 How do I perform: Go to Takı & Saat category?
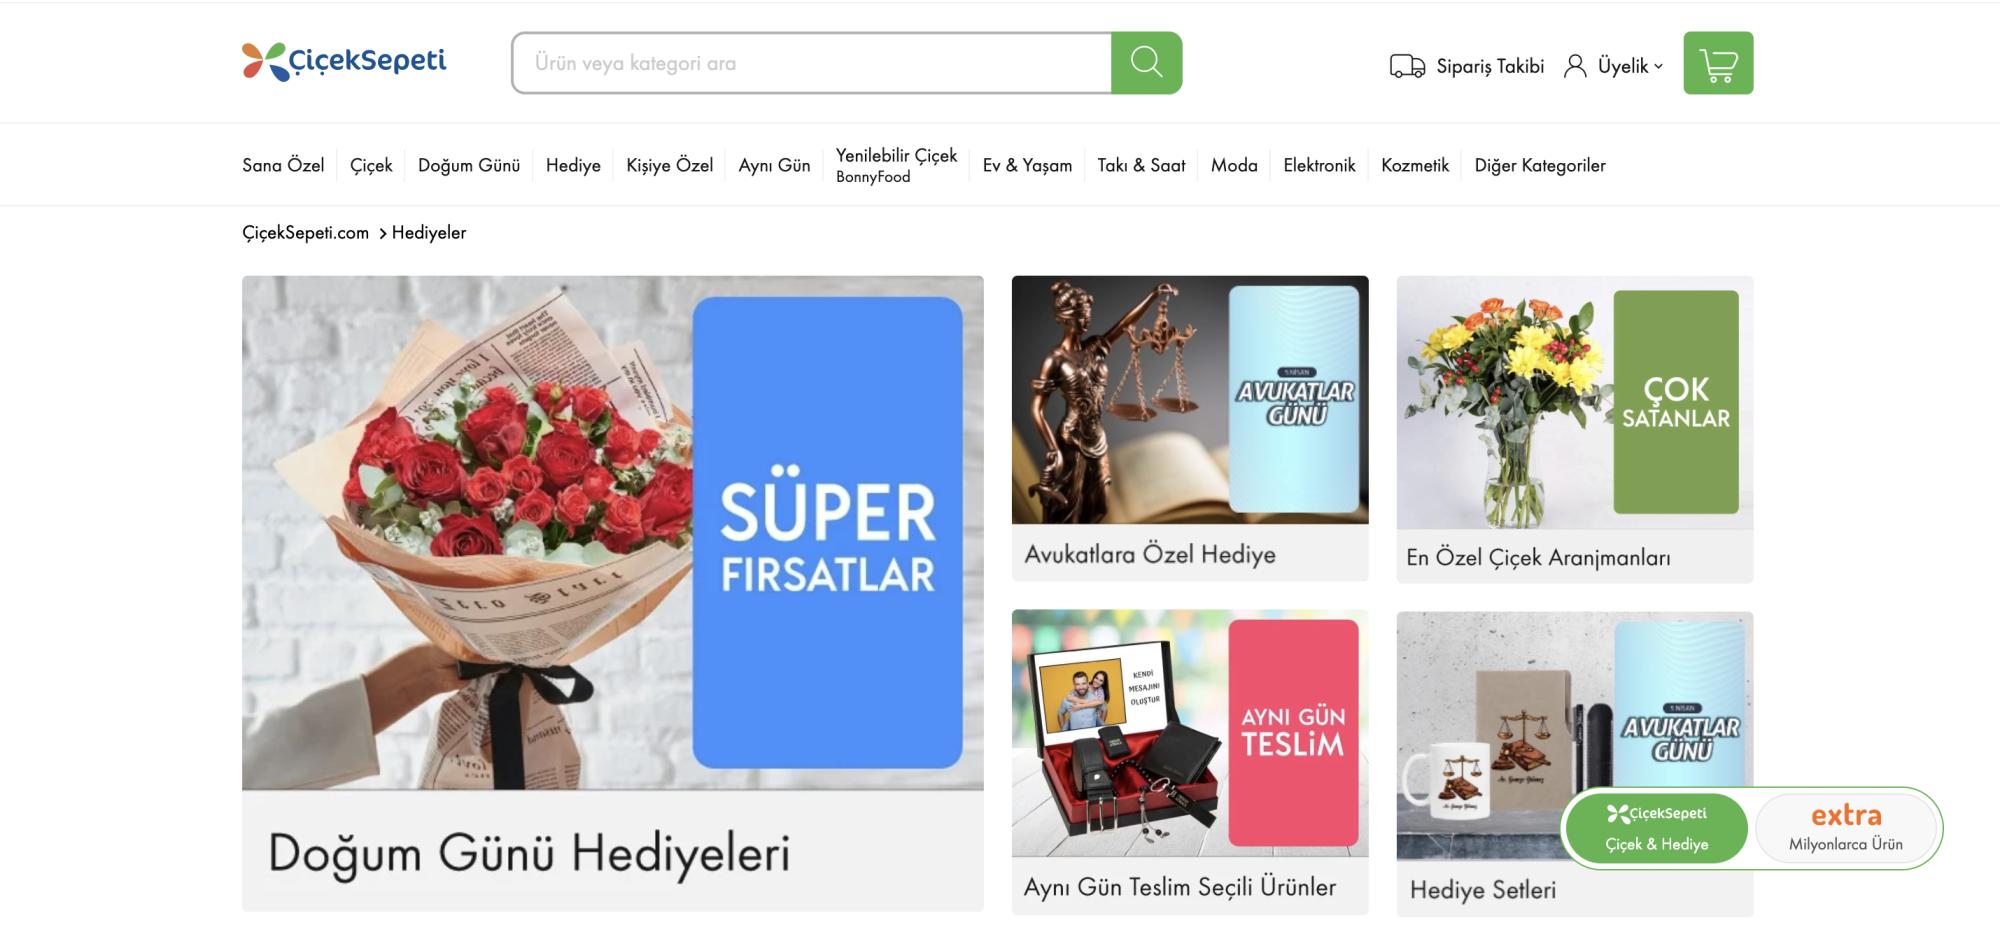tap(1141, 165)
